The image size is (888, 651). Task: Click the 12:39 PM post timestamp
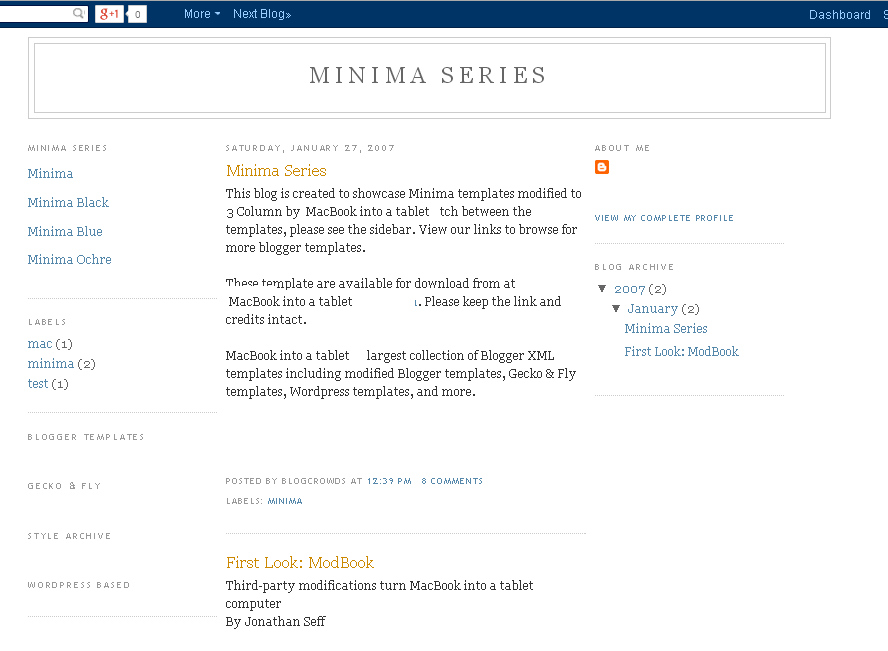(389, 481)
